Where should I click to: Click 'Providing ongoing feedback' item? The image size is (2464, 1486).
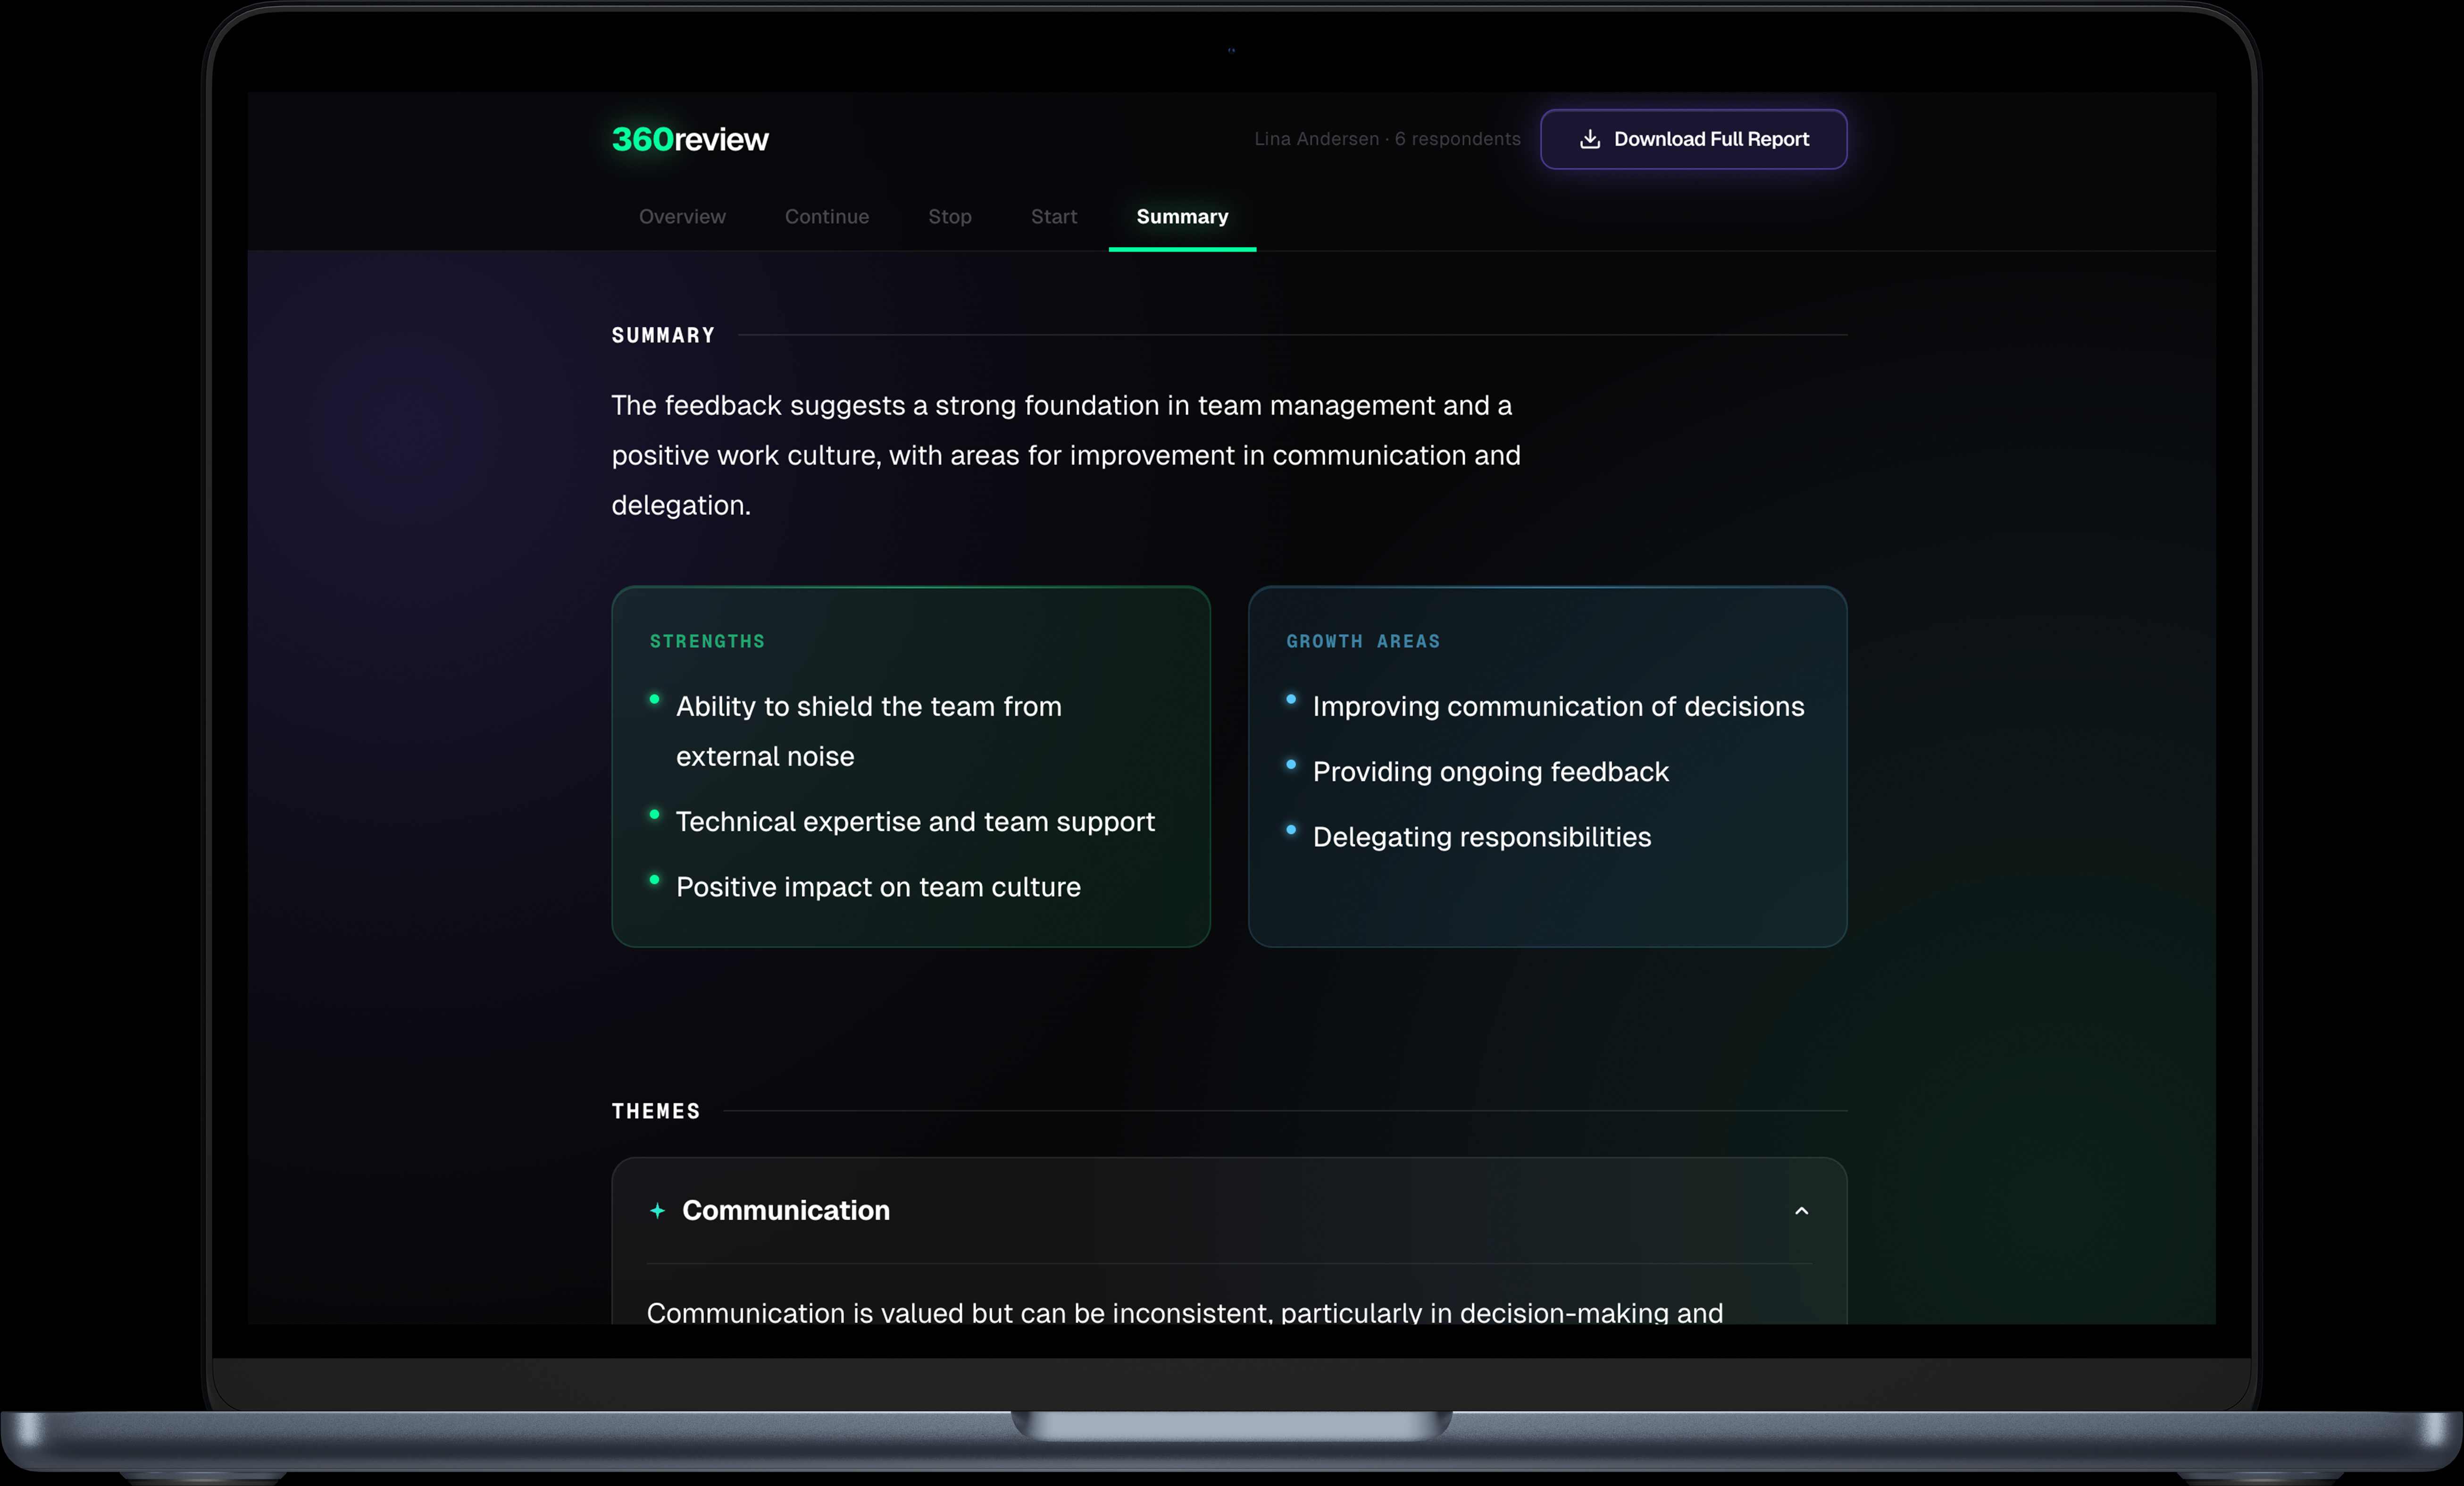pos(1490,772)
